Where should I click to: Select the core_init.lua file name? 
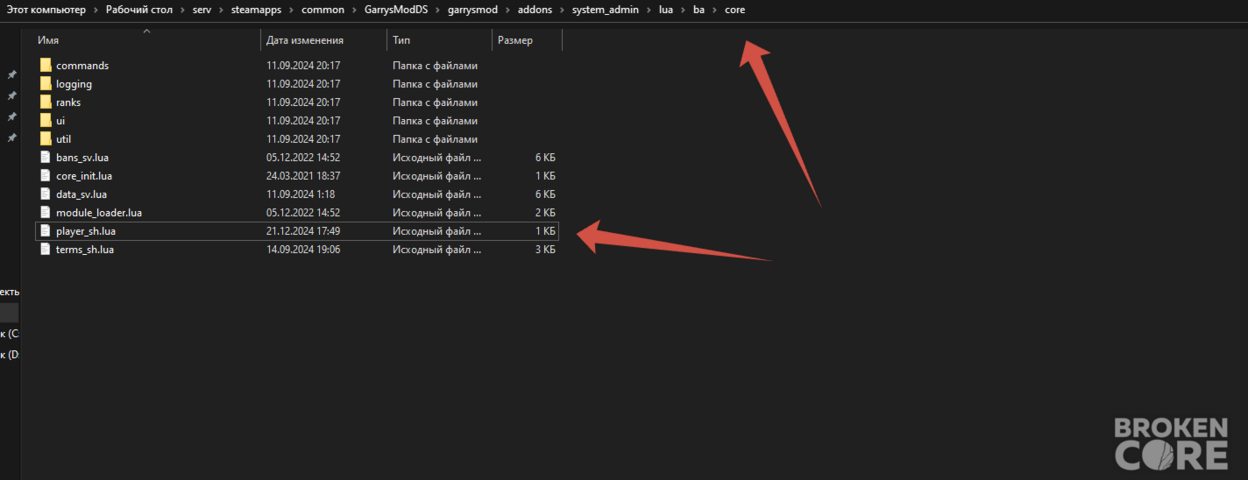pos(84,176)
